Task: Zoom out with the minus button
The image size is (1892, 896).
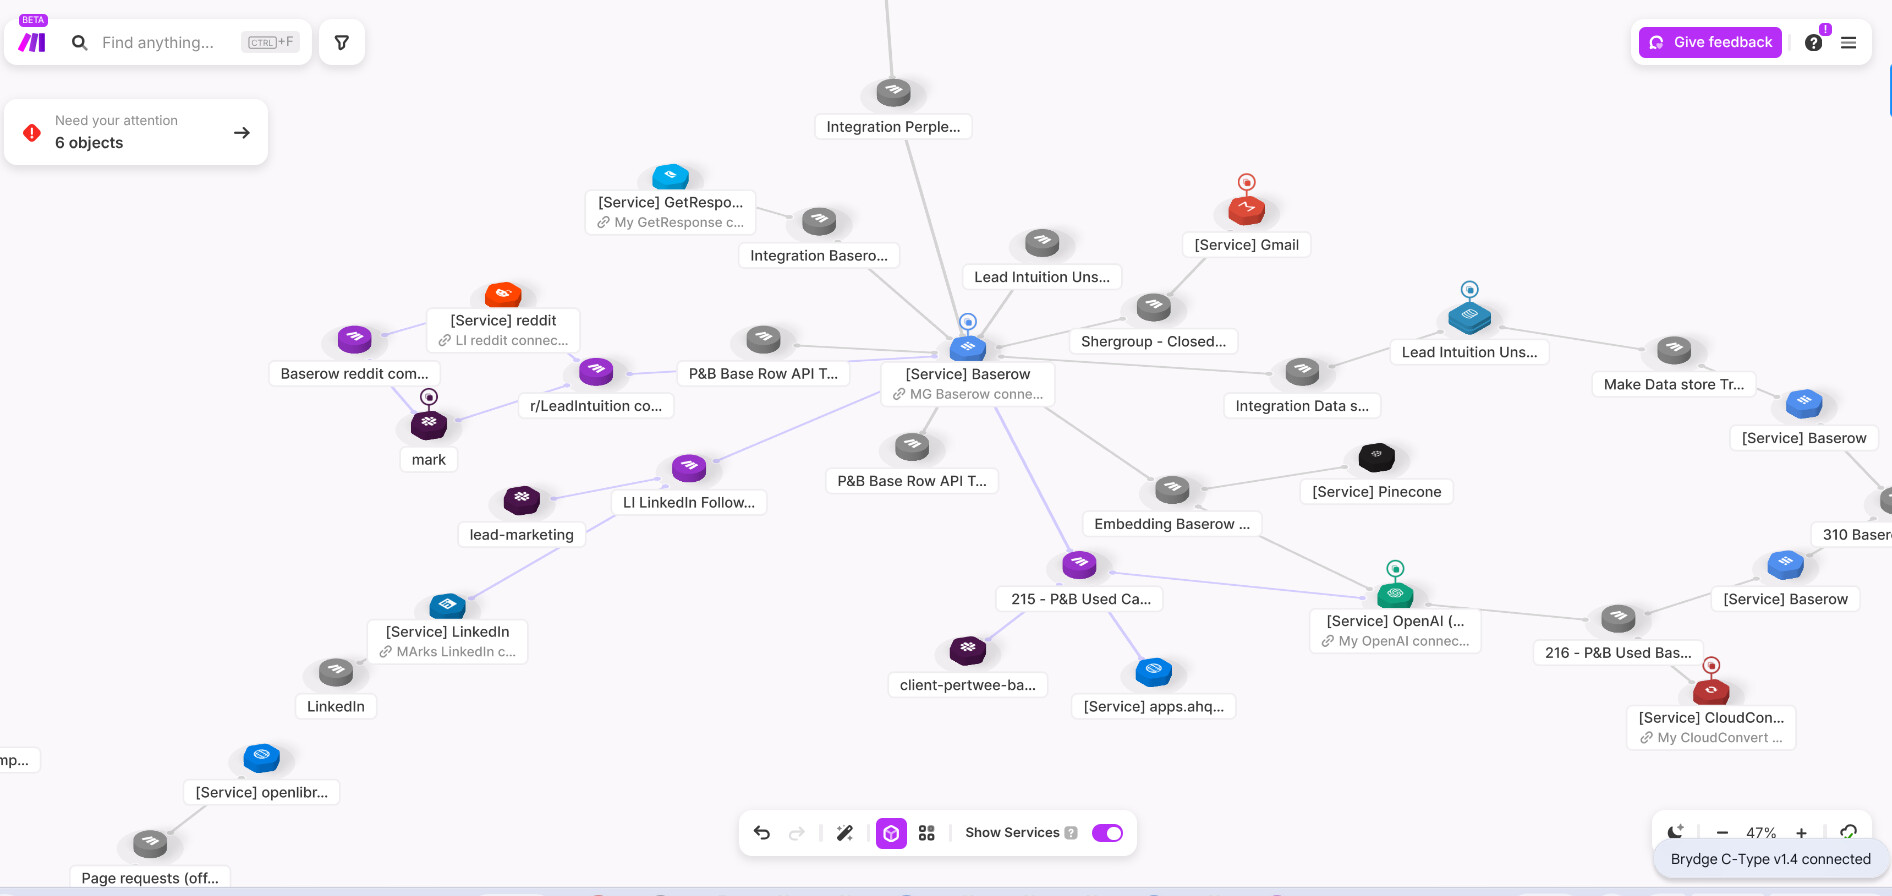Action: pyautogui.click(x=1722, y=832)
